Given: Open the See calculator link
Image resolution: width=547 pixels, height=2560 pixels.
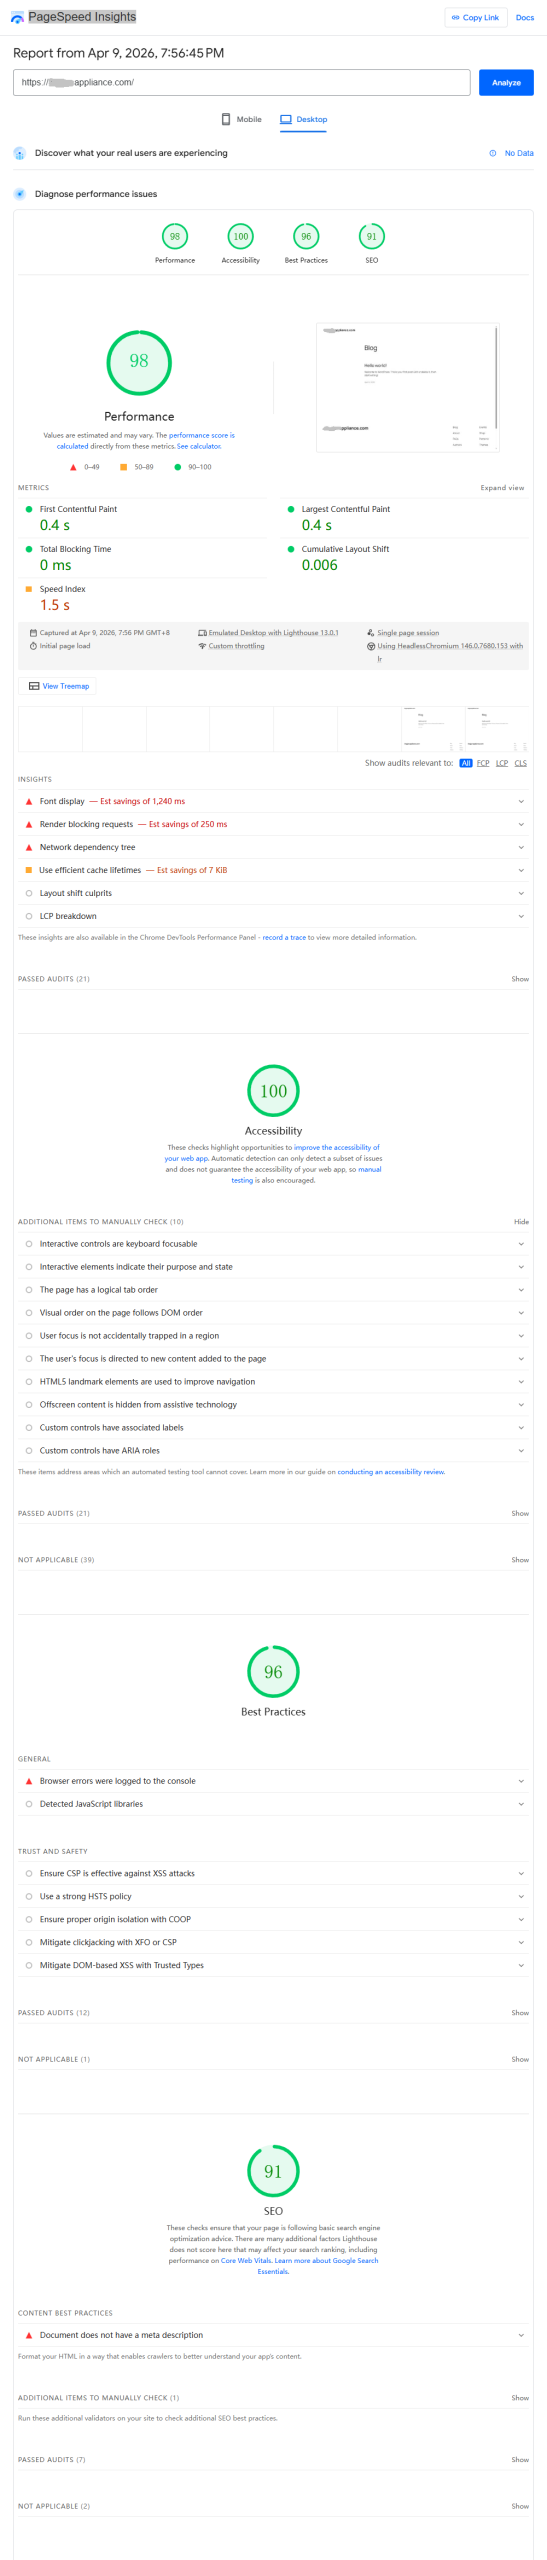Looking at the screenshot, I should 199,446.
